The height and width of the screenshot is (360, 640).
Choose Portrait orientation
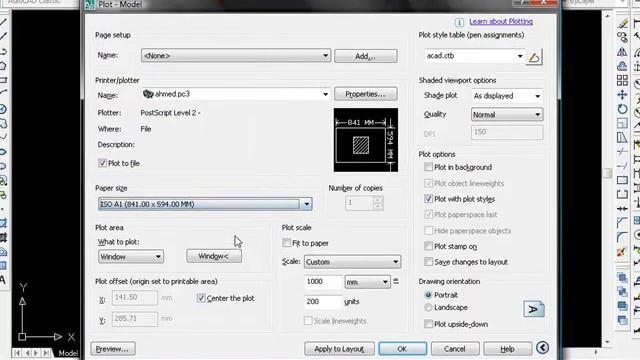tap(428, 295)
